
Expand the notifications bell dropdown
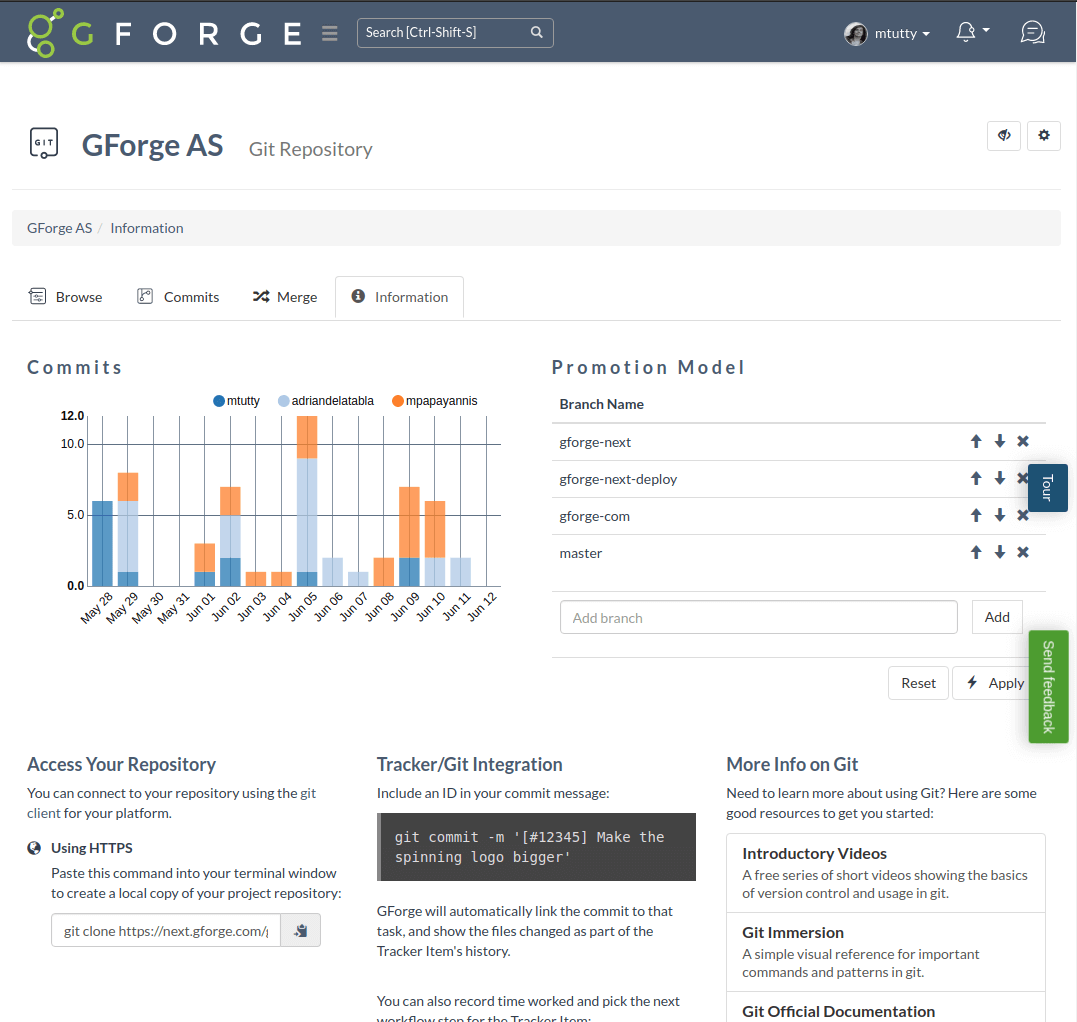coord(972,33)
